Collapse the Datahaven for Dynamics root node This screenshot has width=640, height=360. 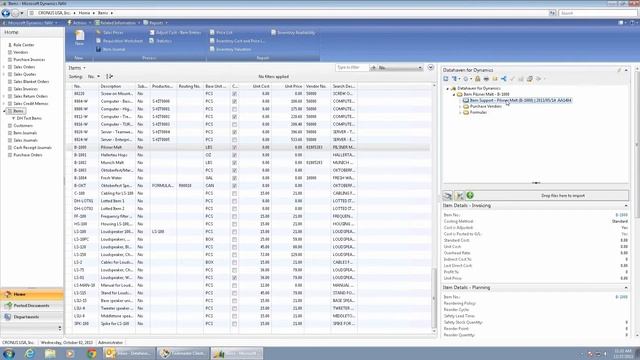[x=448, y=88]
